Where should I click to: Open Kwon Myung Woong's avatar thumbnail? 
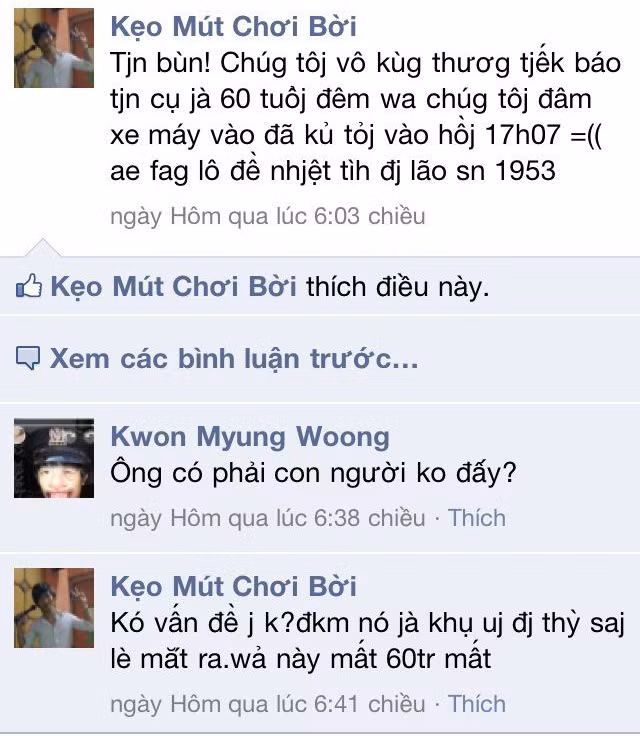click(x=54, y=458)
